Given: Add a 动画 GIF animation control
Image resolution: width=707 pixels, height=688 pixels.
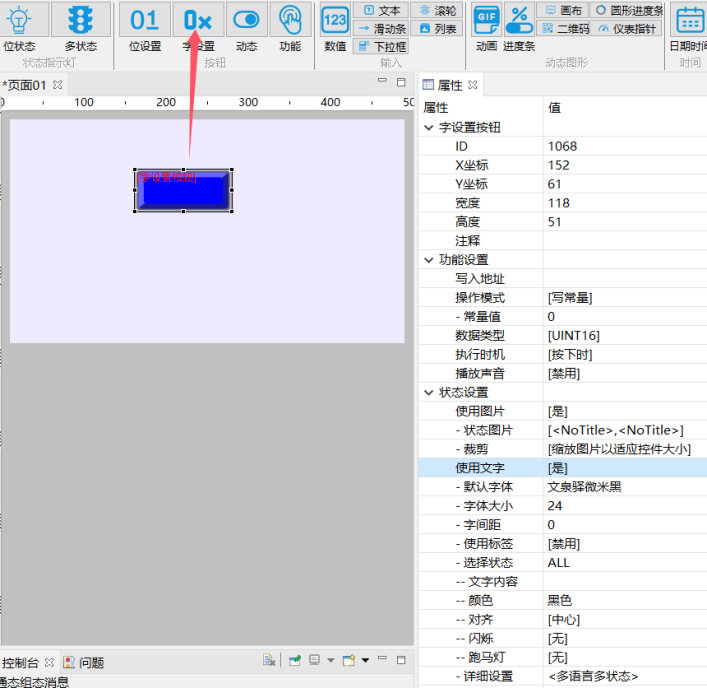Looking at the screenshot, I should 486,27.
